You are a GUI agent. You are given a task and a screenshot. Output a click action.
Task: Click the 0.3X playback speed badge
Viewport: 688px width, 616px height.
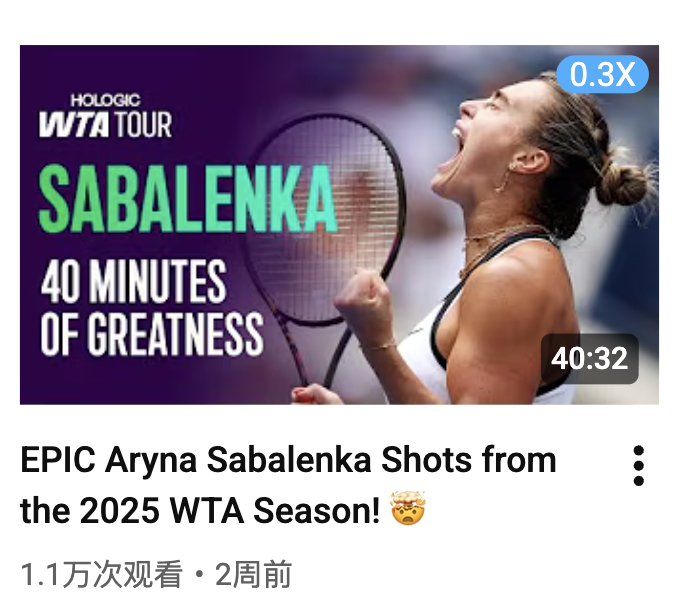(602, 74)
